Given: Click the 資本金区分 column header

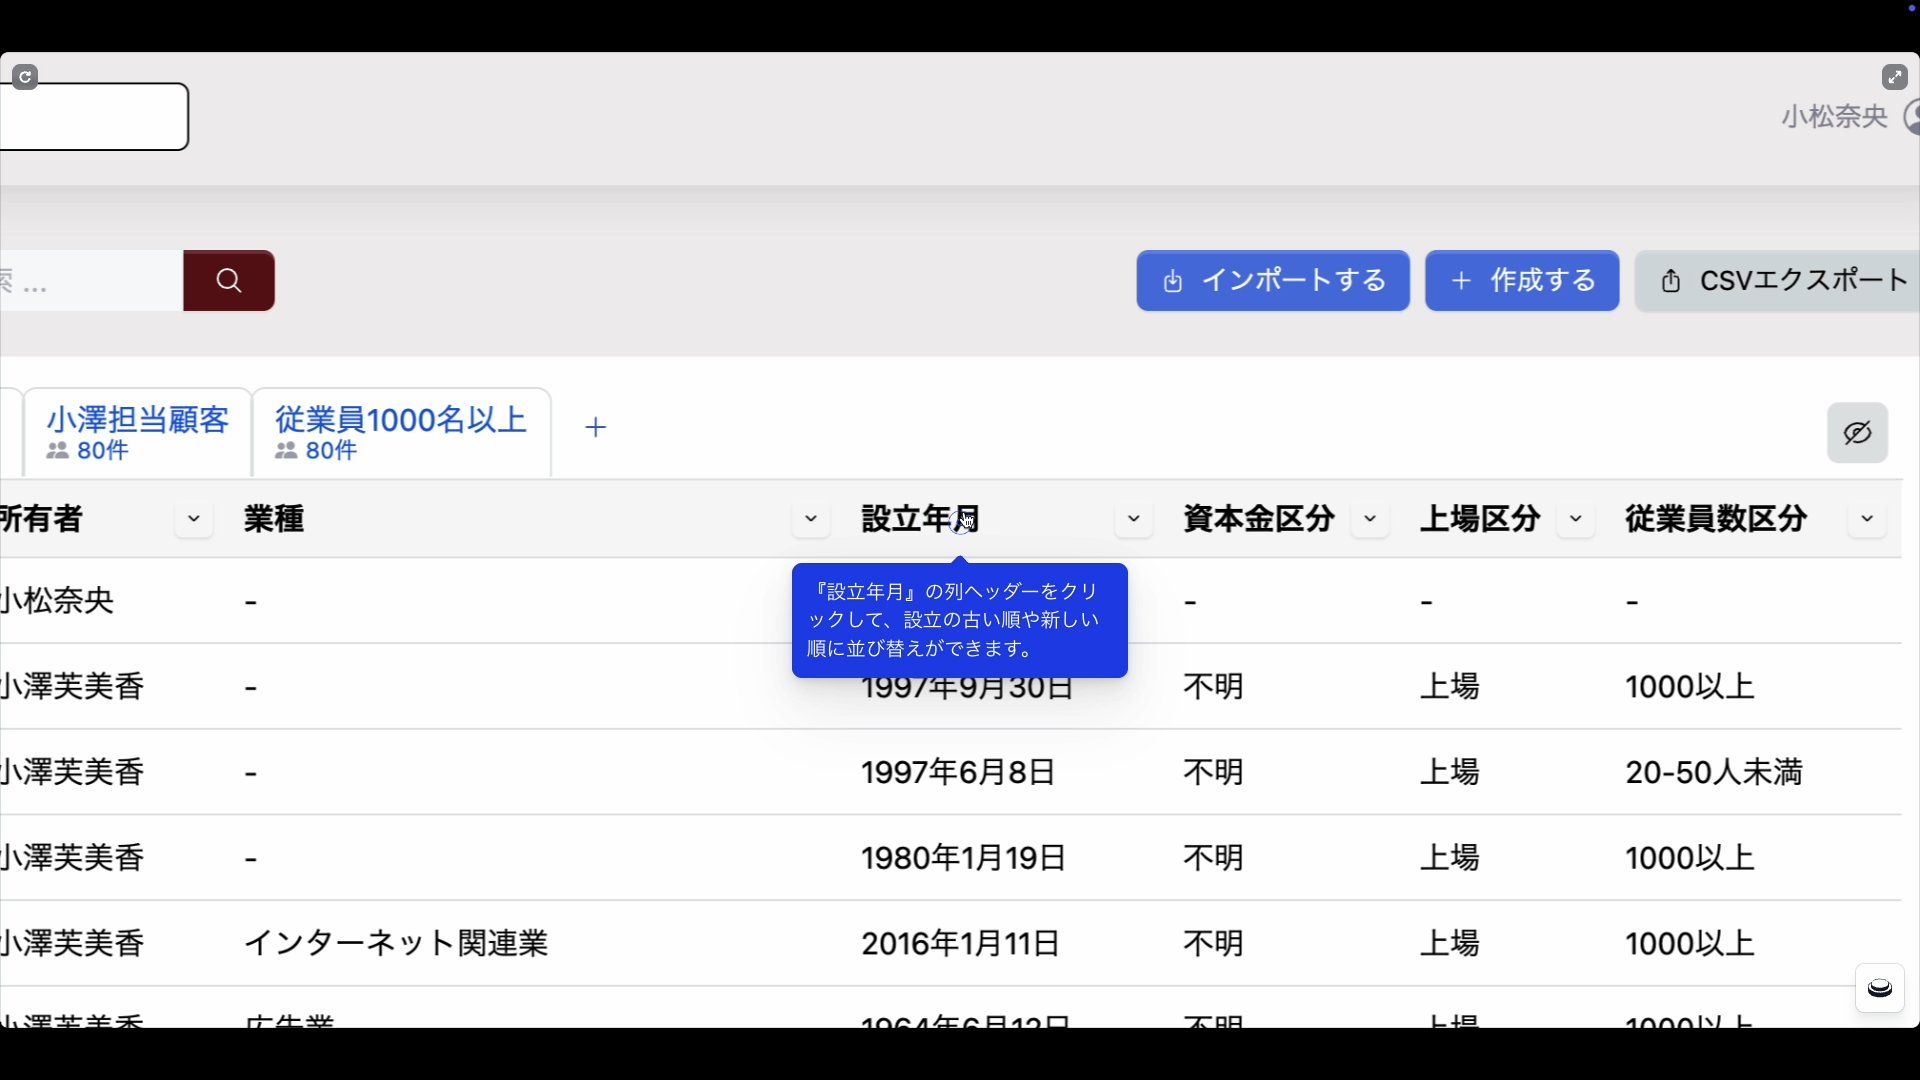Looking at the screenshot, I should click(1259, 519).
